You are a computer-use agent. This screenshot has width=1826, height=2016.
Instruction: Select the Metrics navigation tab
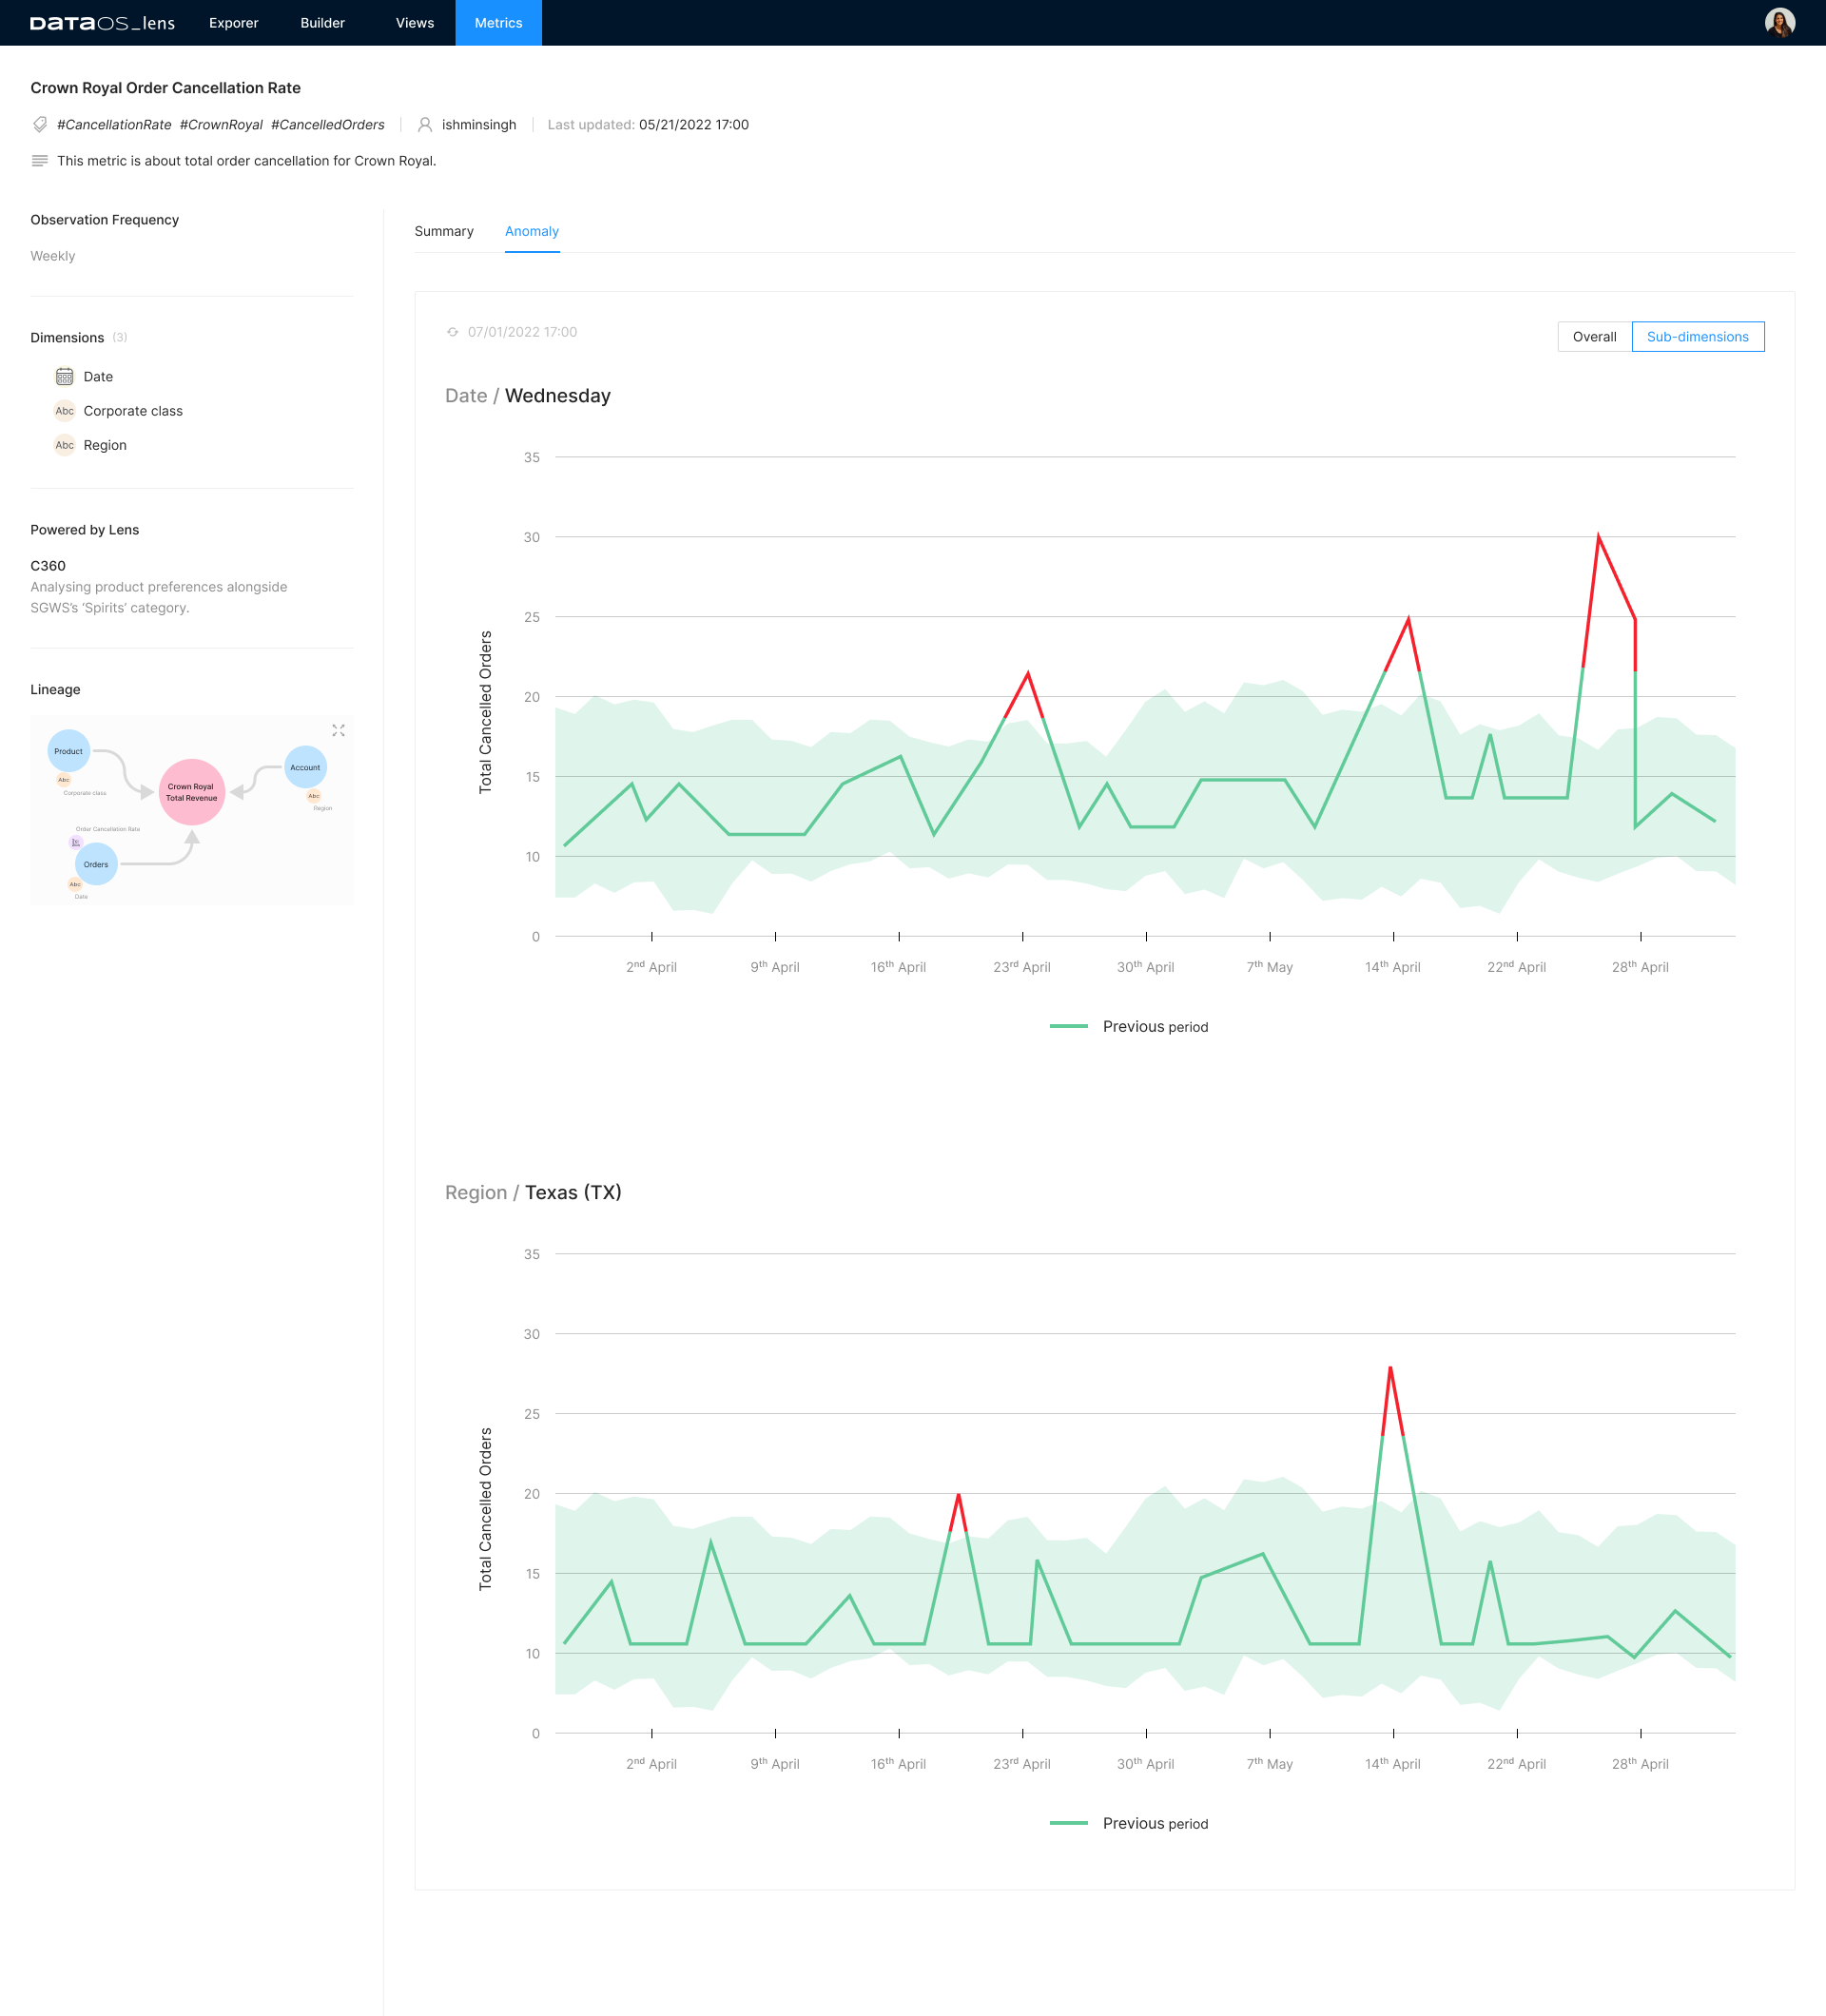pos(498,23)
